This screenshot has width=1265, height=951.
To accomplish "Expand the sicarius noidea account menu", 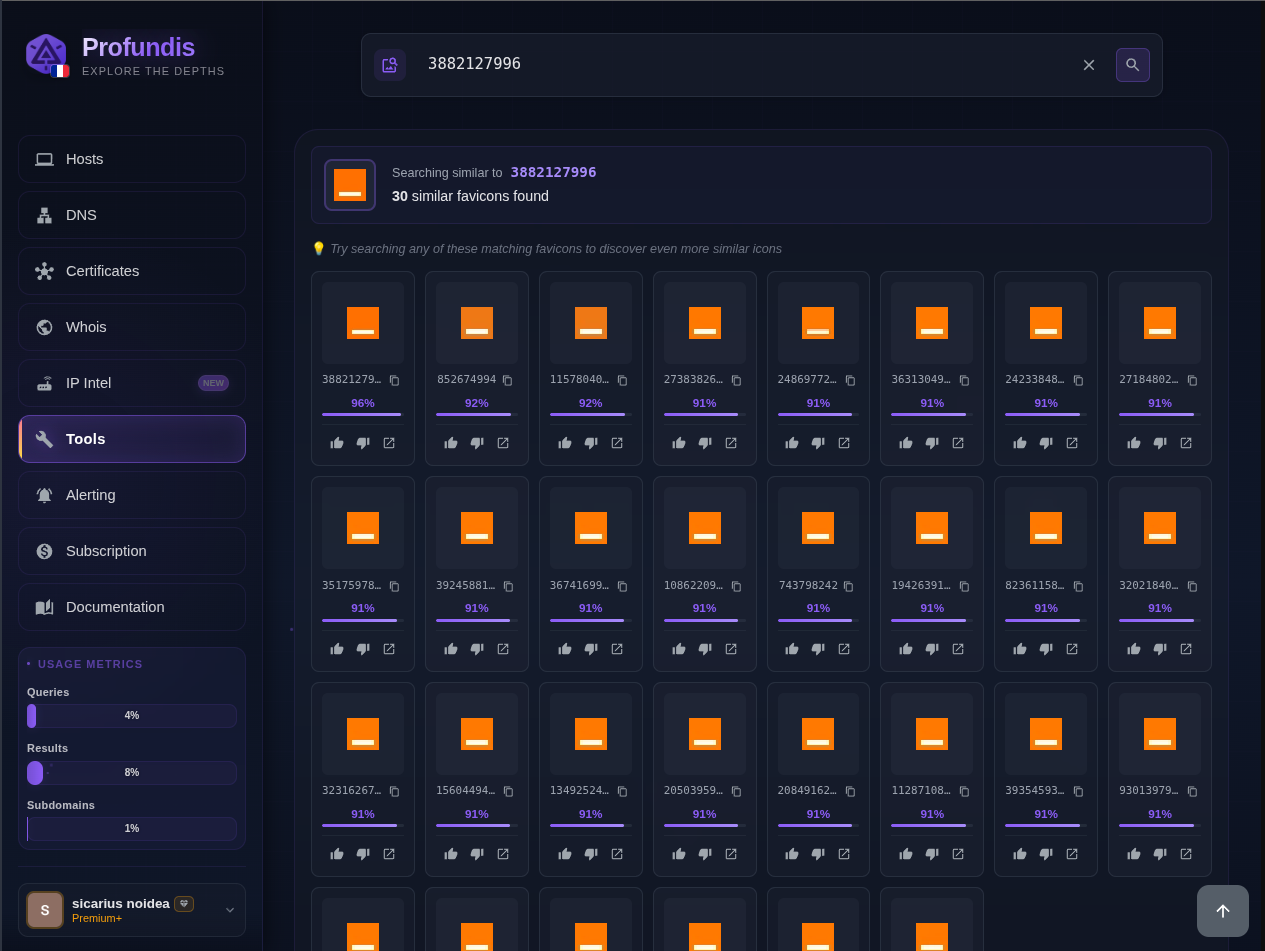I will (230, 910).
